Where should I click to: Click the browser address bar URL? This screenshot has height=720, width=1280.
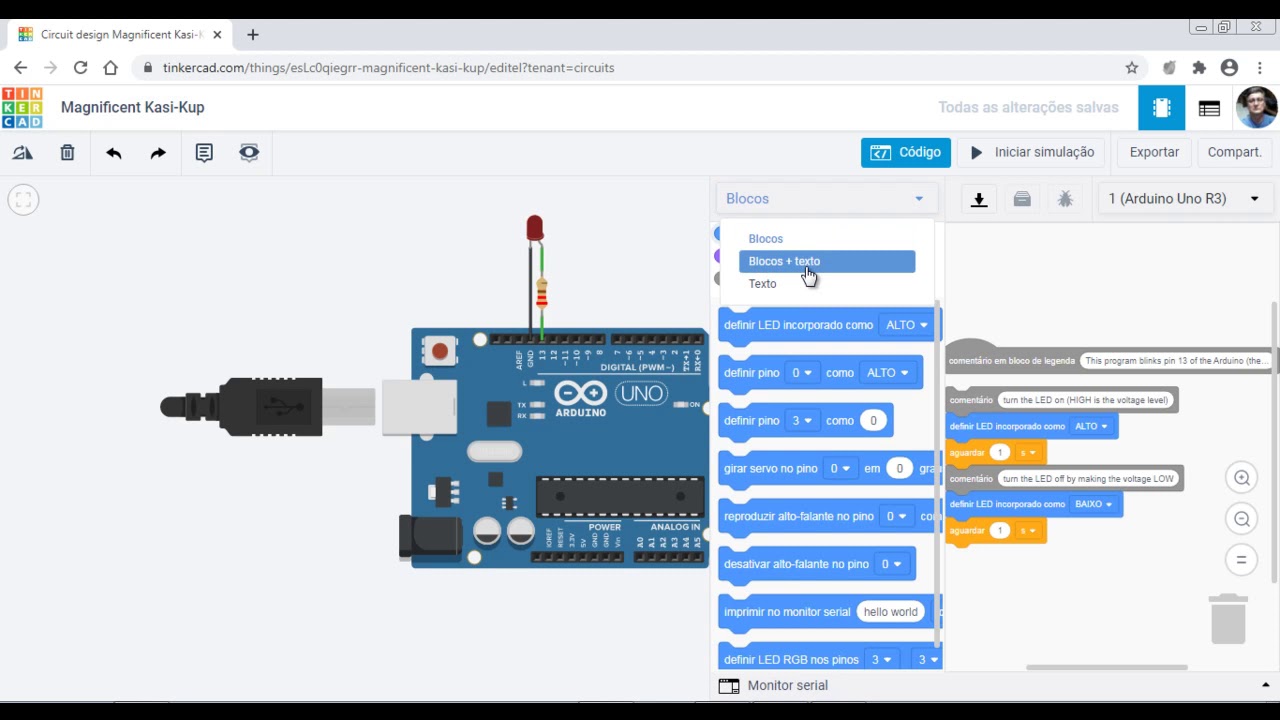[388, 68]
